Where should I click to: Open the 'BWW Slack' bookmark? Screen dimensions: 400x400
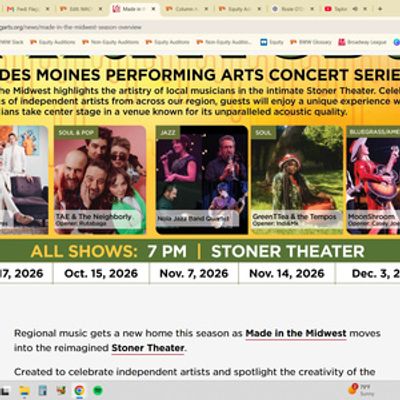coord(12,42)
